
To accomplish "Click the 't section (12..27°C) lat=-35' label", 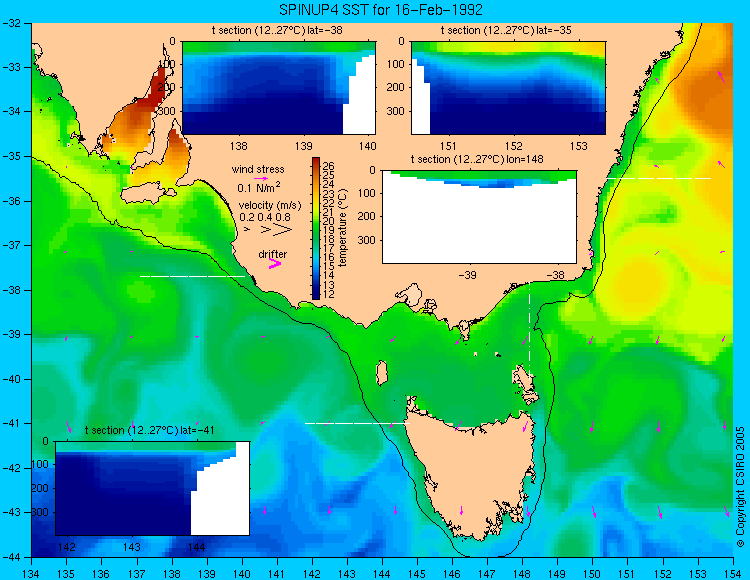I will click(506, 31).
